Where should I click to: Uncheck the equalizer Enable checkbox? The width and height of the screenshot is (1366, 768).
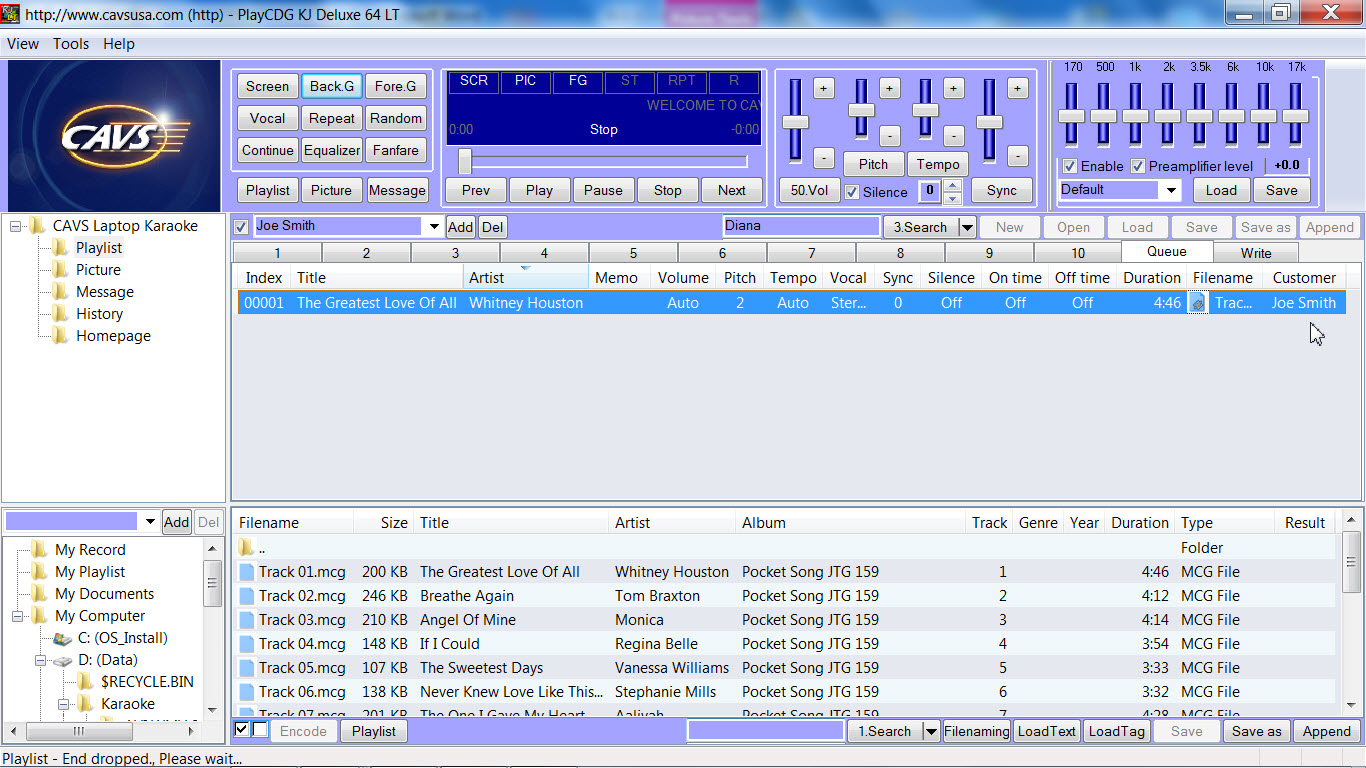tap(1070, 166)
